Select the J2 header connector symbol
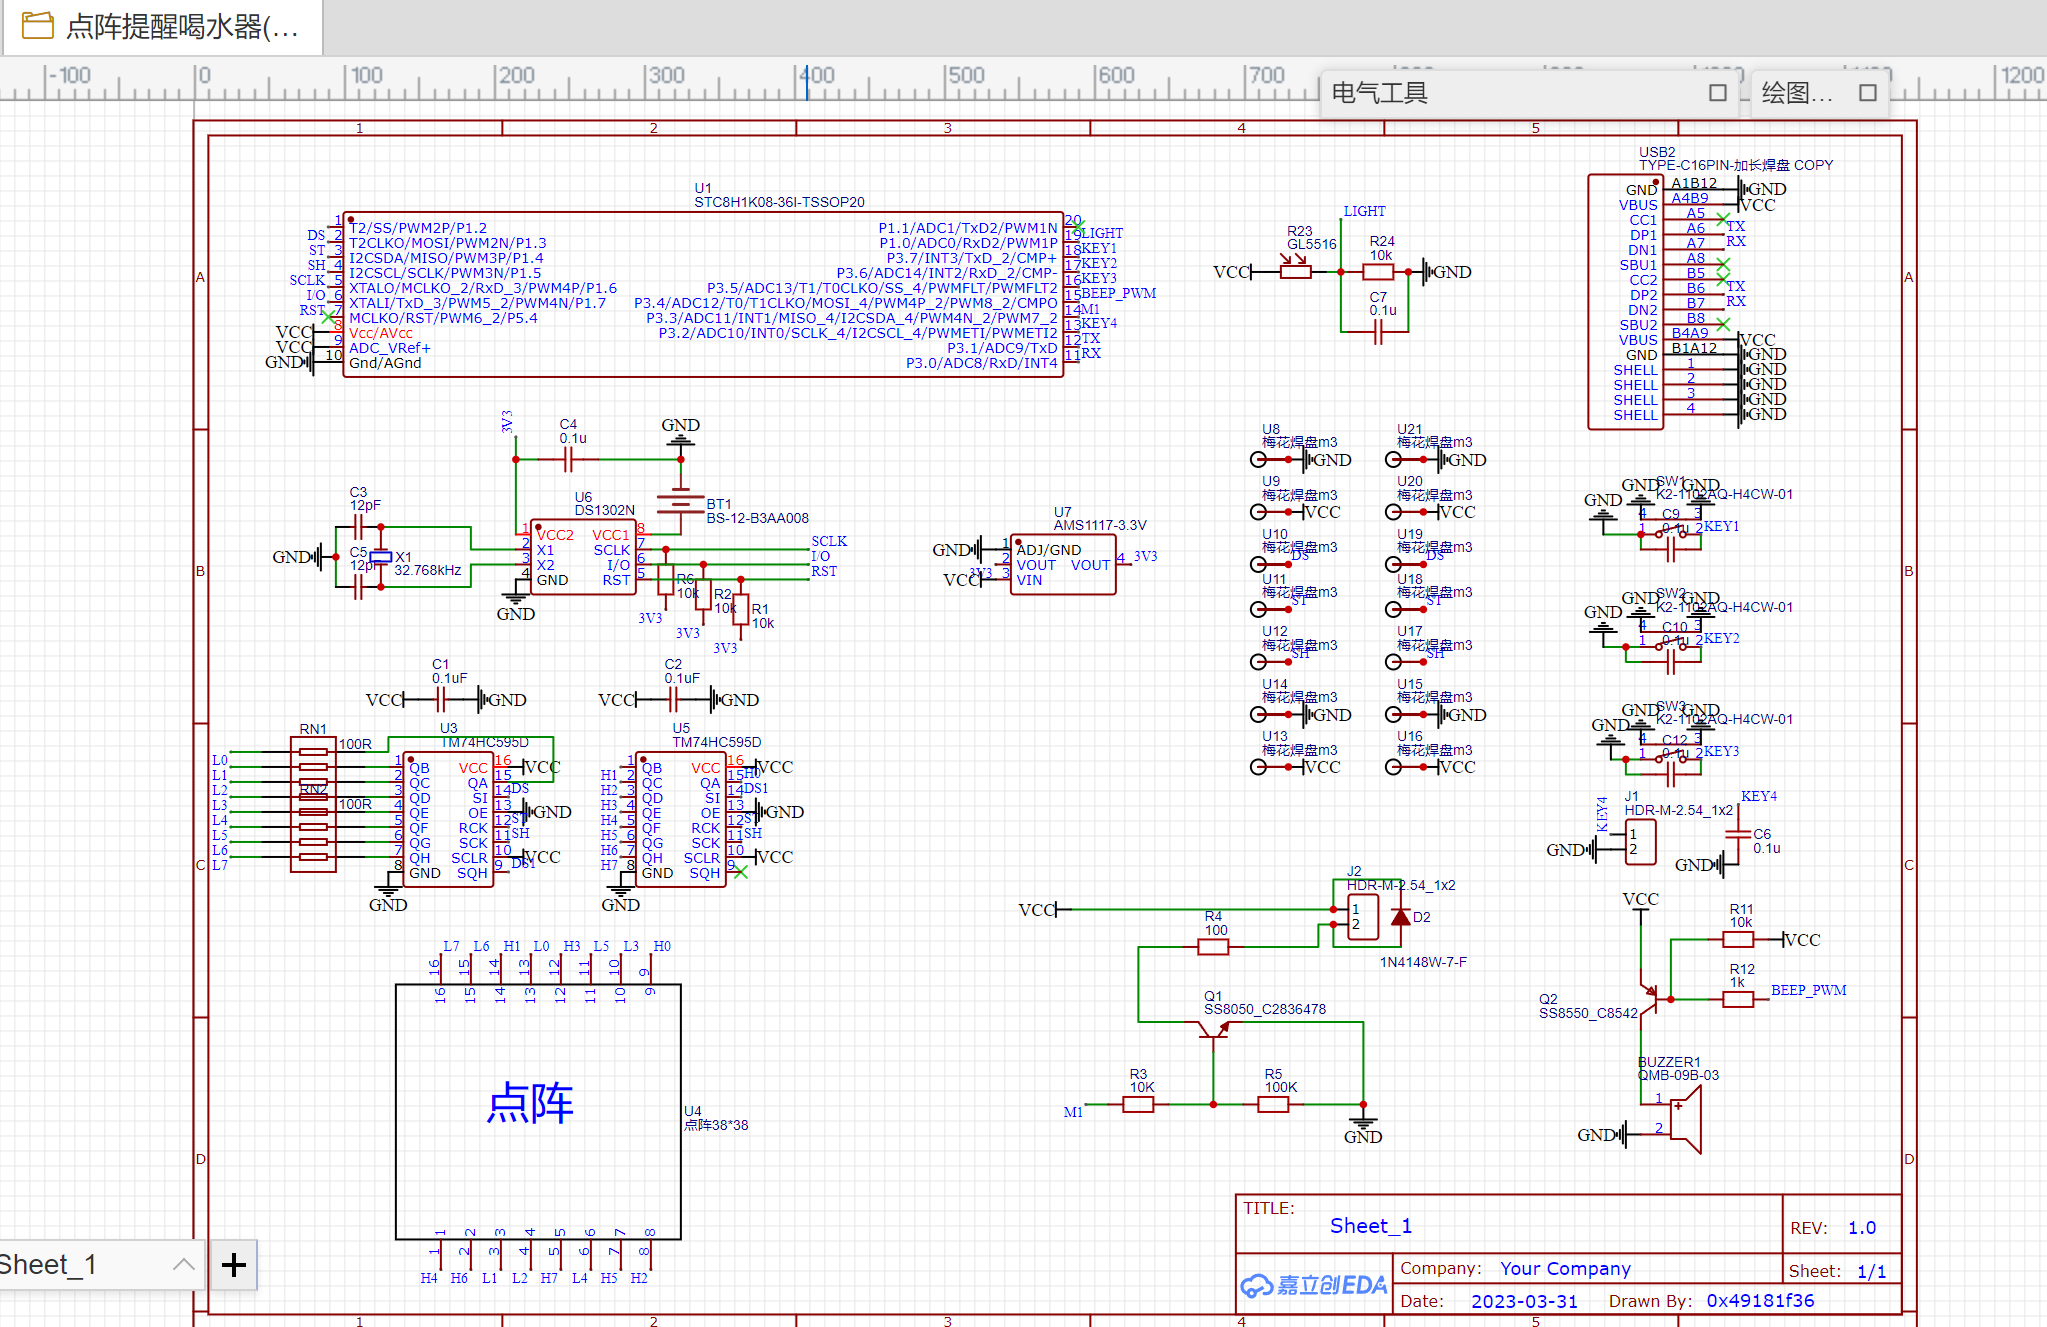Viewport: 2047px width, 1327px height. (x=1361, y=917)
